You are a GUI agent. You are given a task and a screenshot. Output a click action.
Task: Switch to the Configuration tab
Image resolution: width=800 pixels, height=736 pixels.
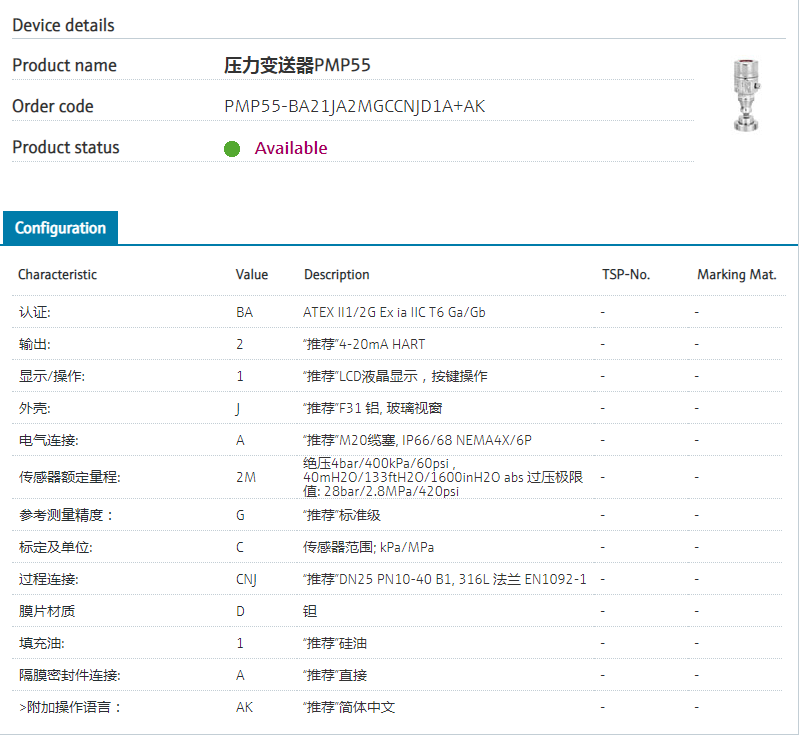(60, 228)
